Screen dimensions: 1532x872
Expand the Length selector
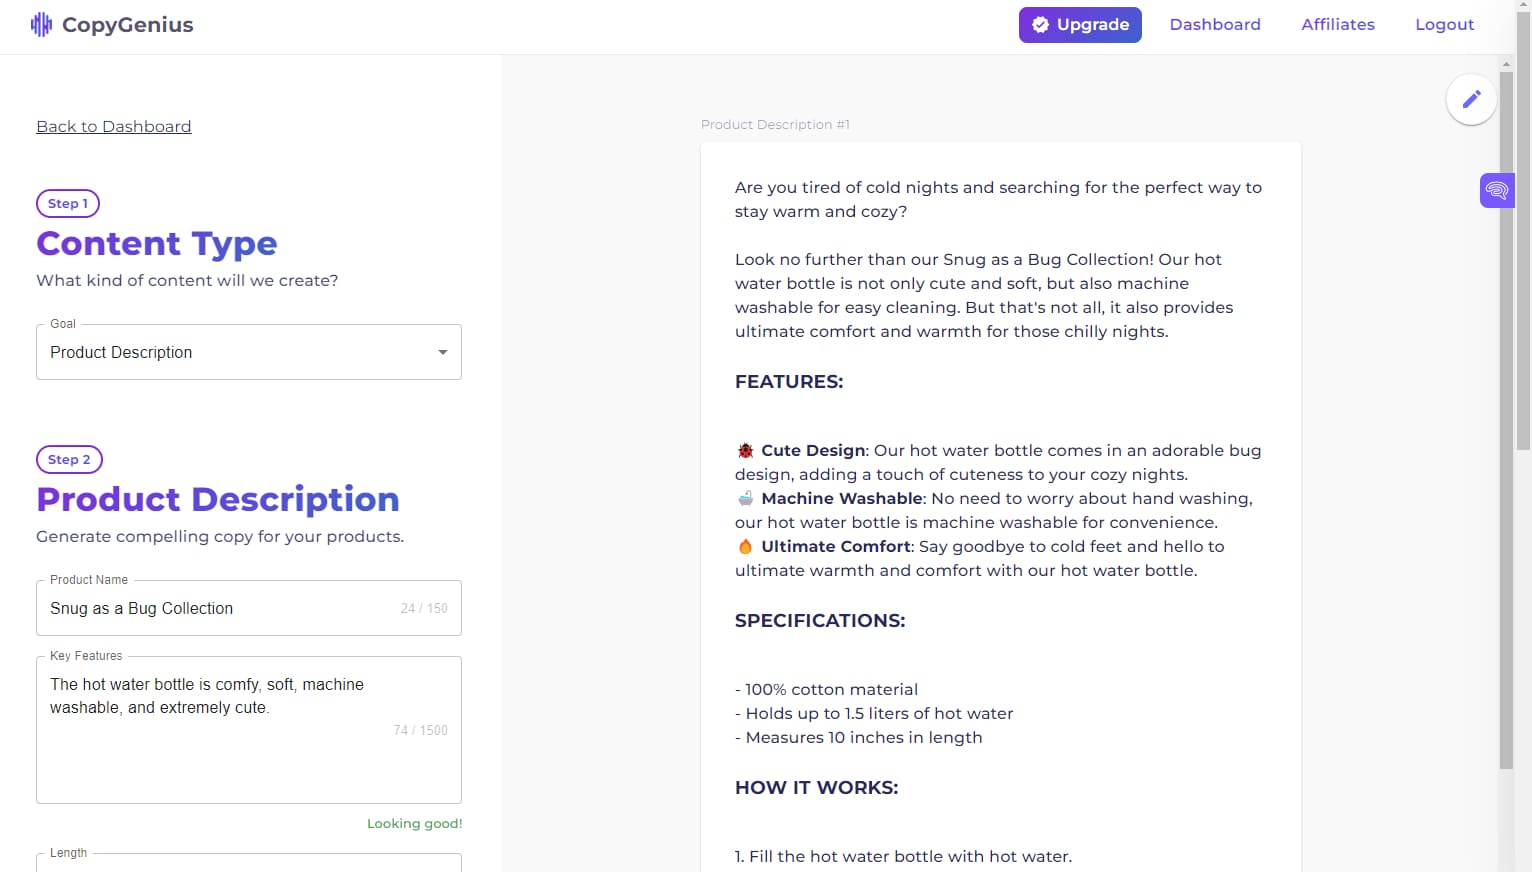[248, 864]
